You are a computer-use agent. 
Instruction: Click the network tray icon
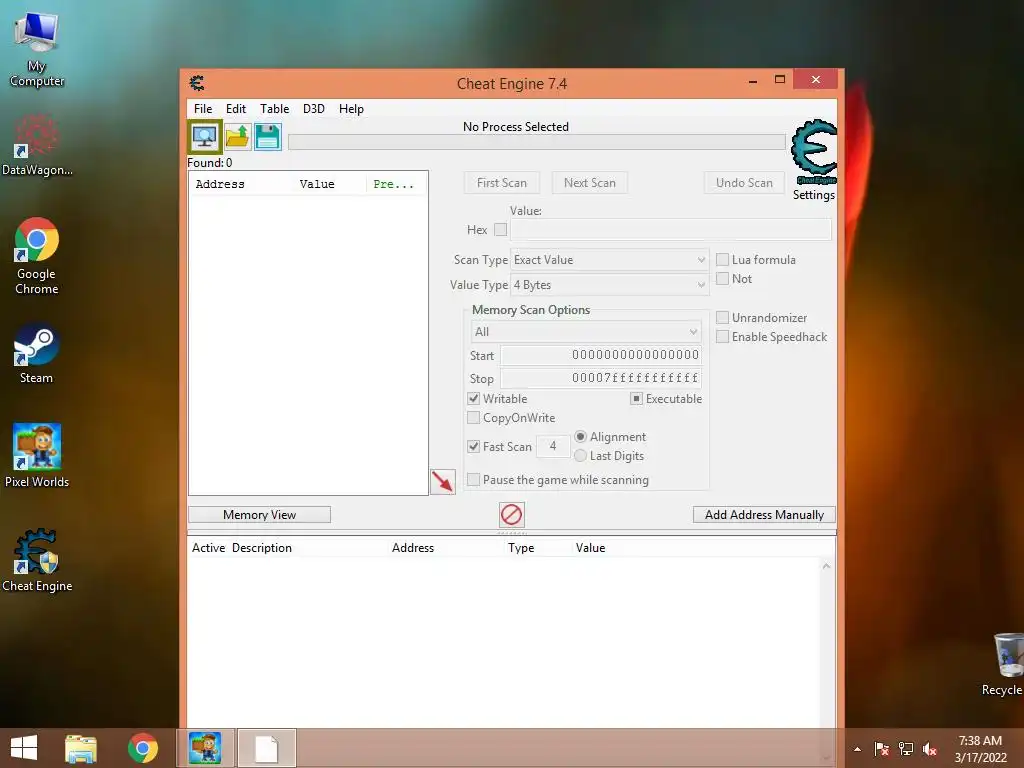pyautogui.click(x=906, y=749)
